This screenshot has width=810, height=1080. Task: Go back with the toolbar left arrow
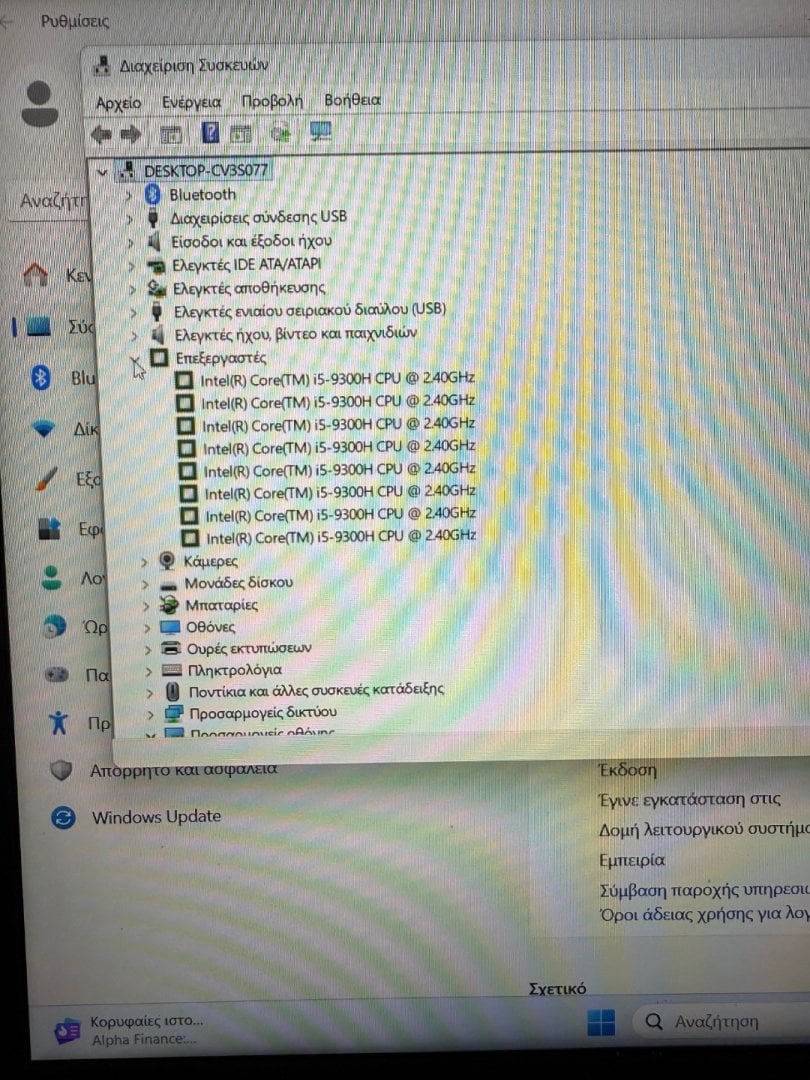(x=101, y=134)
